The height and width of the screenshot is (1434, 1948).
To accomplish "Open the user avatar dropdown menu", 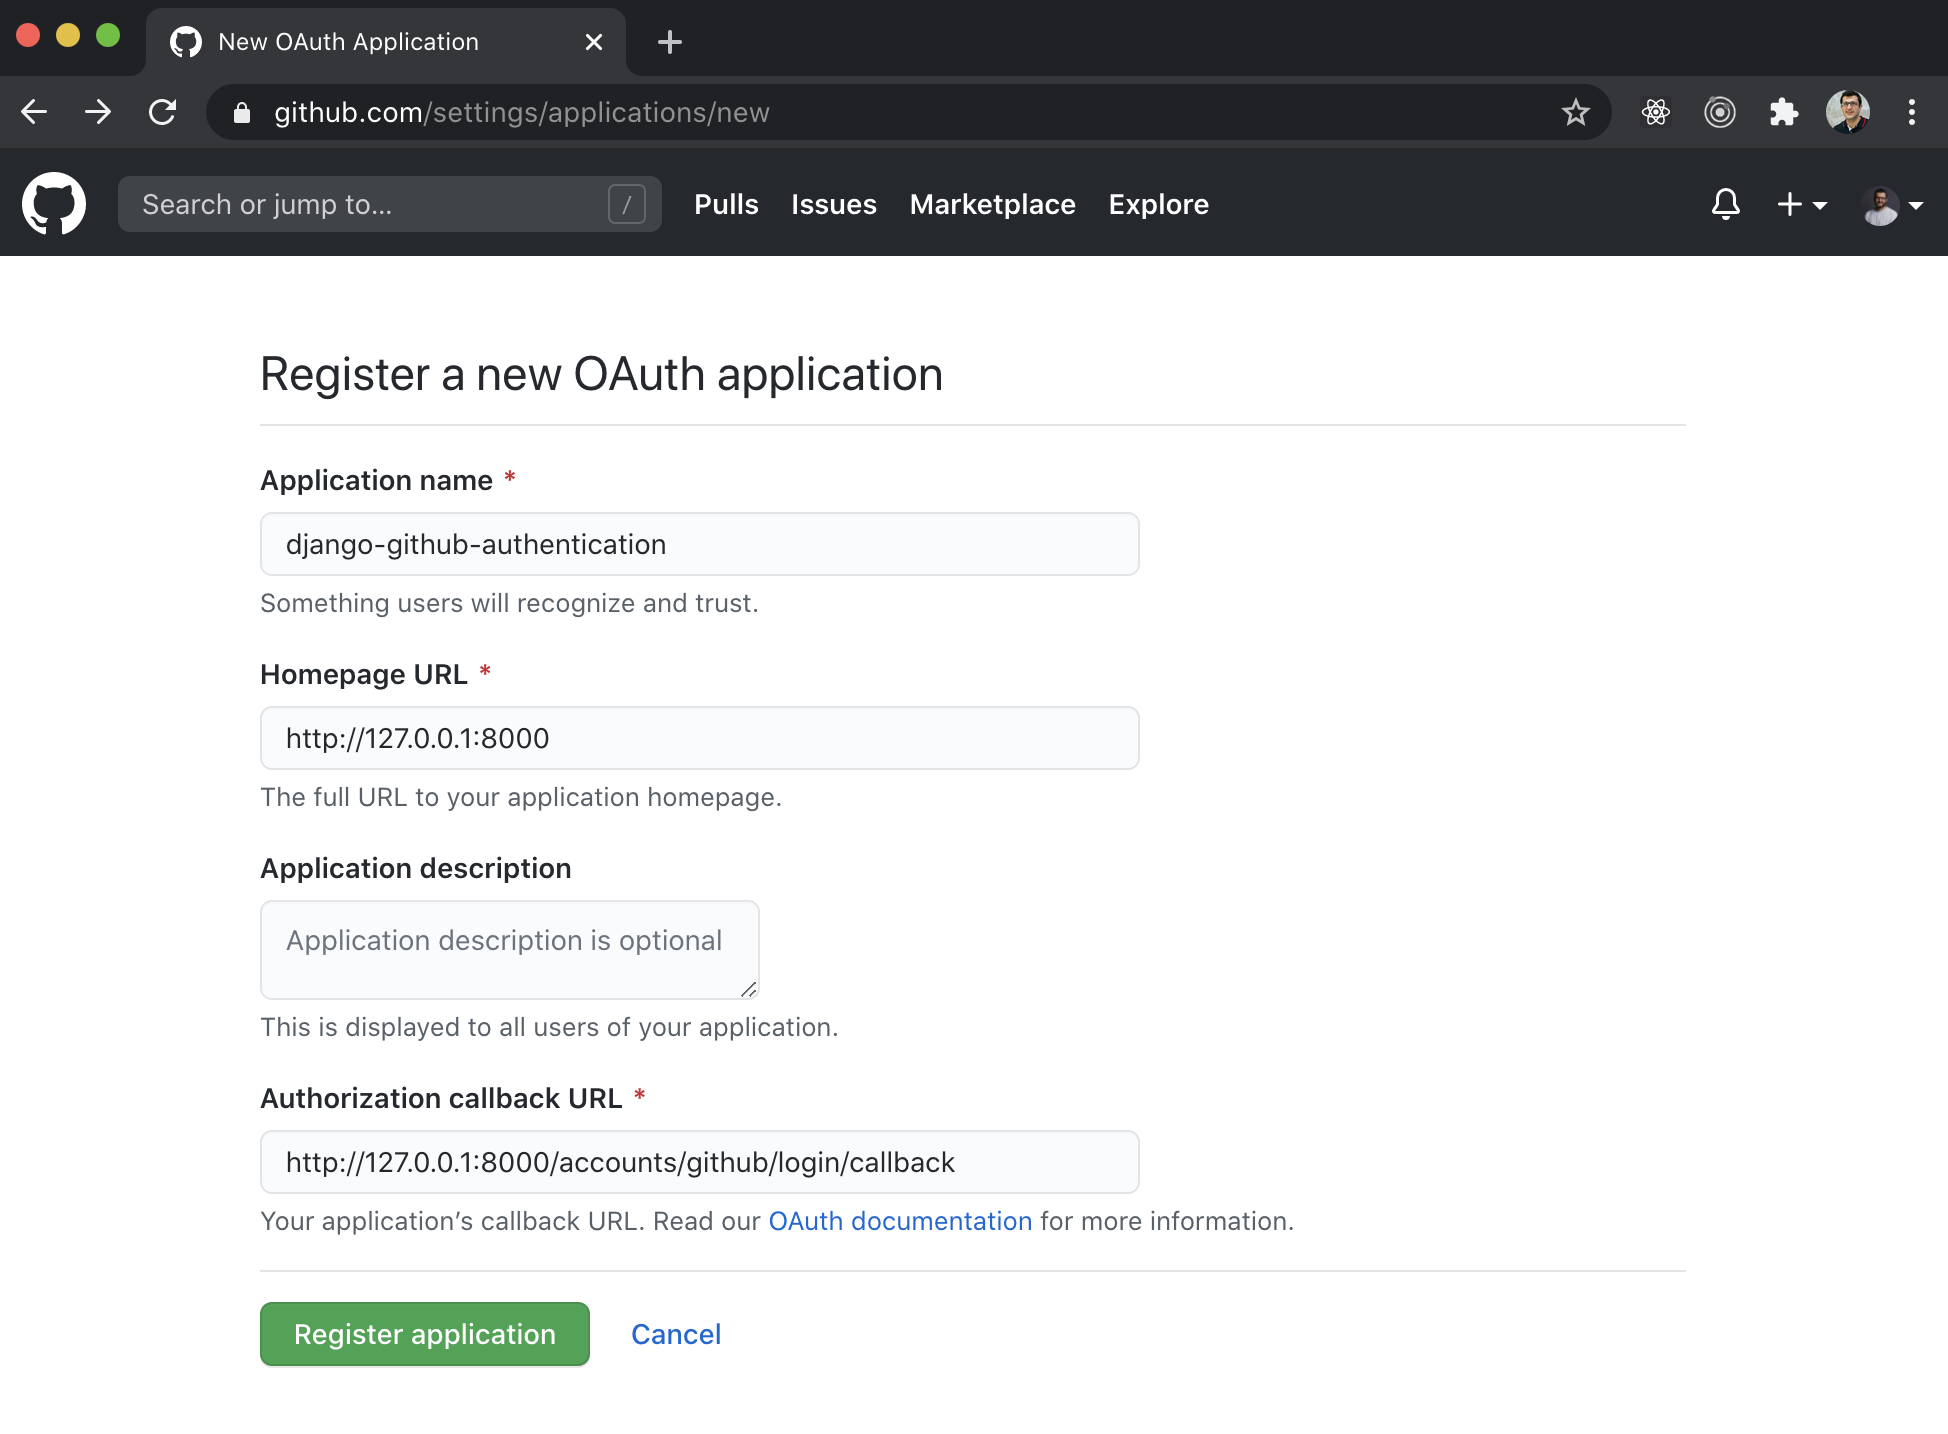I will (x=1892, y=205).
